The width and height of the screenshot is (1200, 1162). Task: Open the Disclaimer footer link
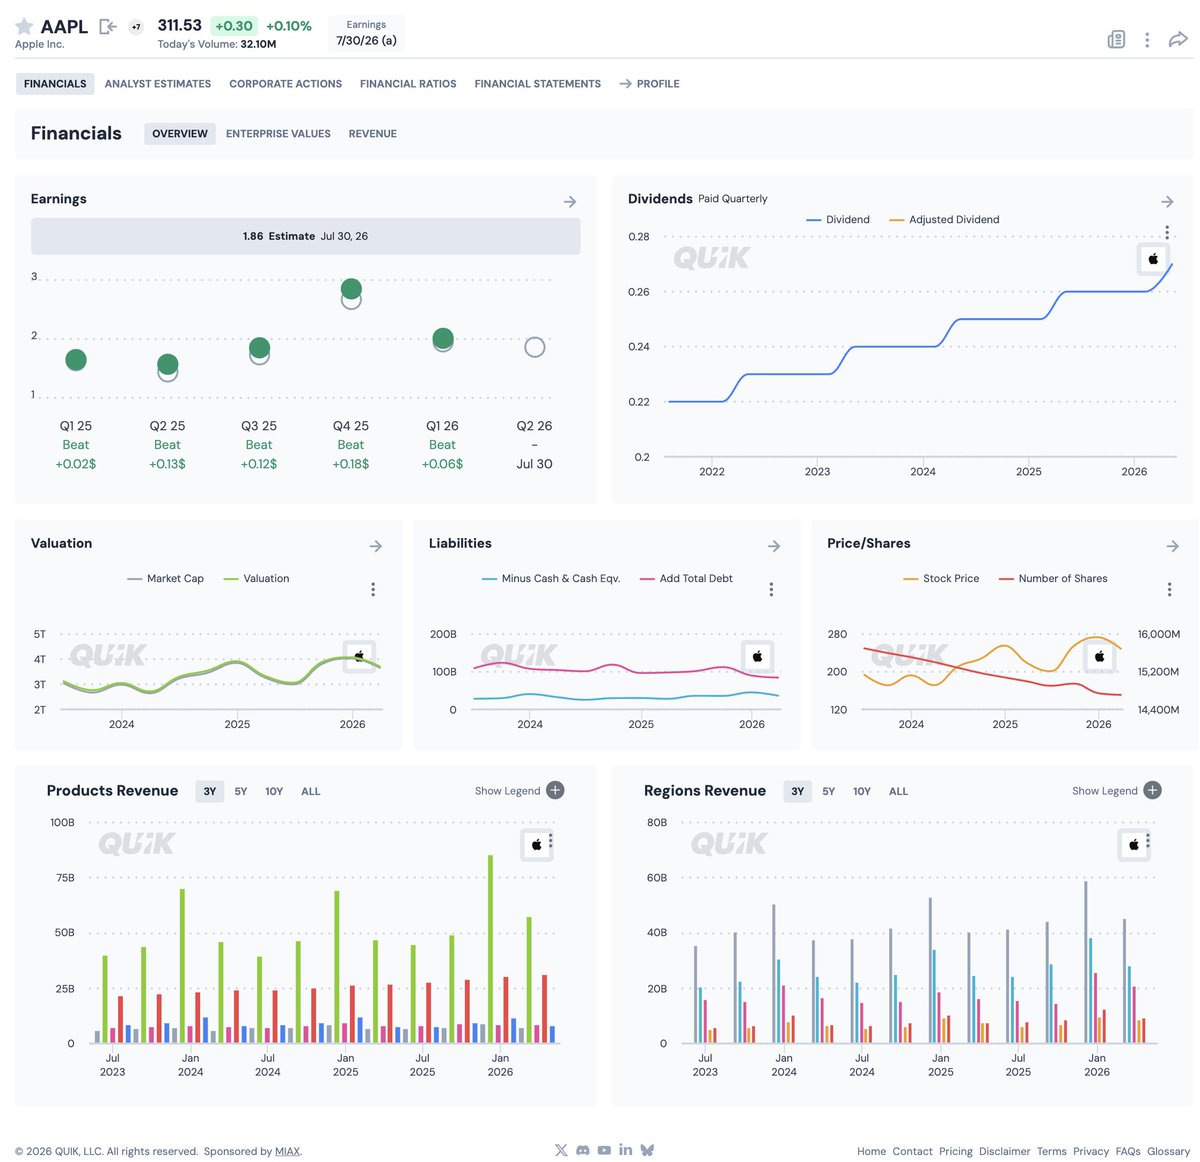tap(1005, 1151)
